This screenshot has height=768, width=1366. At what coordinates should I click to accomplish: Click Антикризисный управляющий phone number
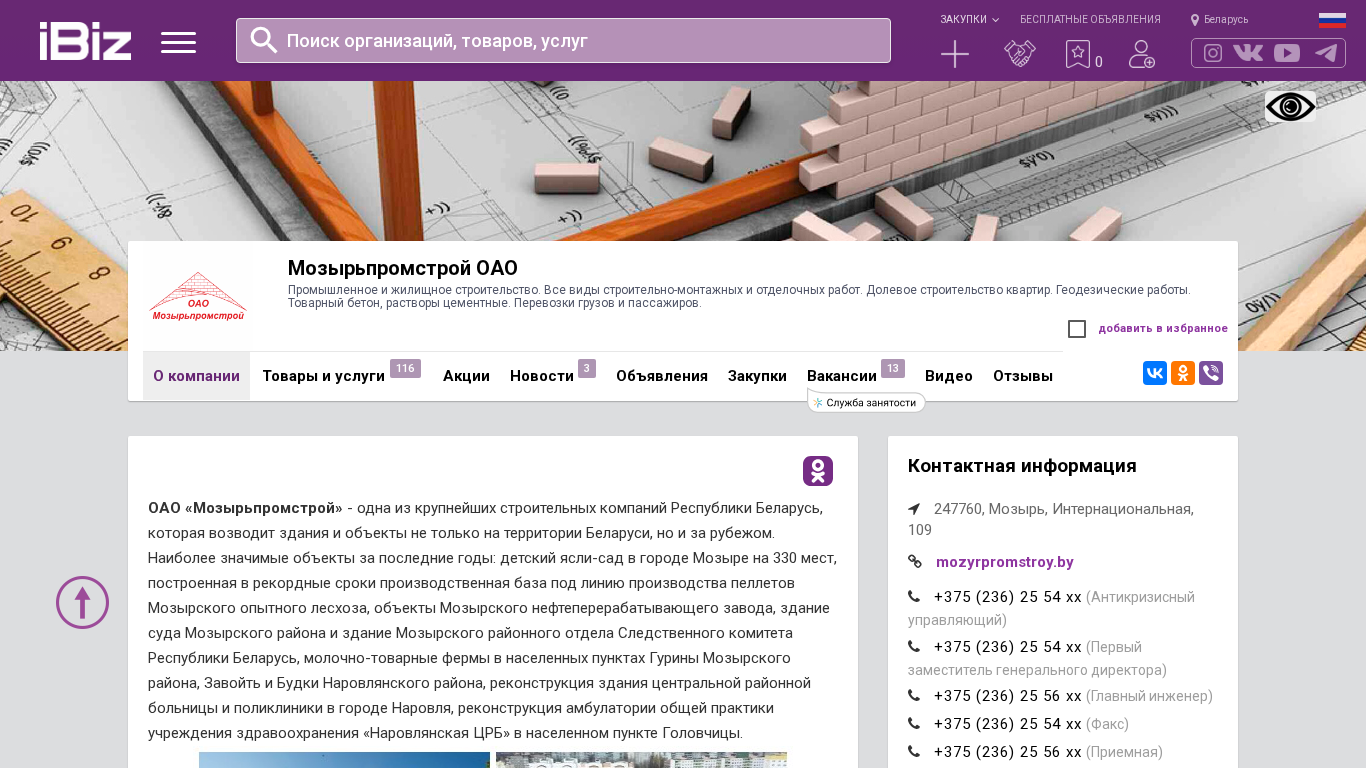click(x=1008, y=597)
